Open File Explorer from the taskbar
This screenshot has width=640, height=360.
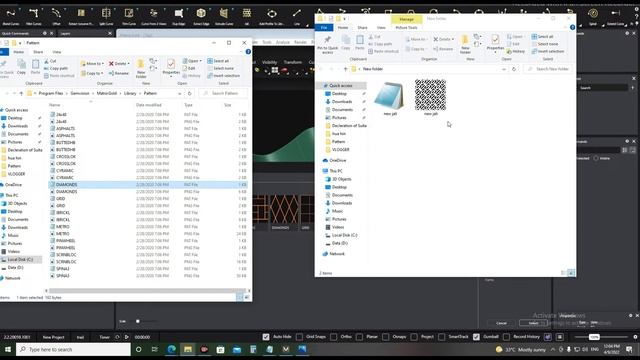(188, 349)
